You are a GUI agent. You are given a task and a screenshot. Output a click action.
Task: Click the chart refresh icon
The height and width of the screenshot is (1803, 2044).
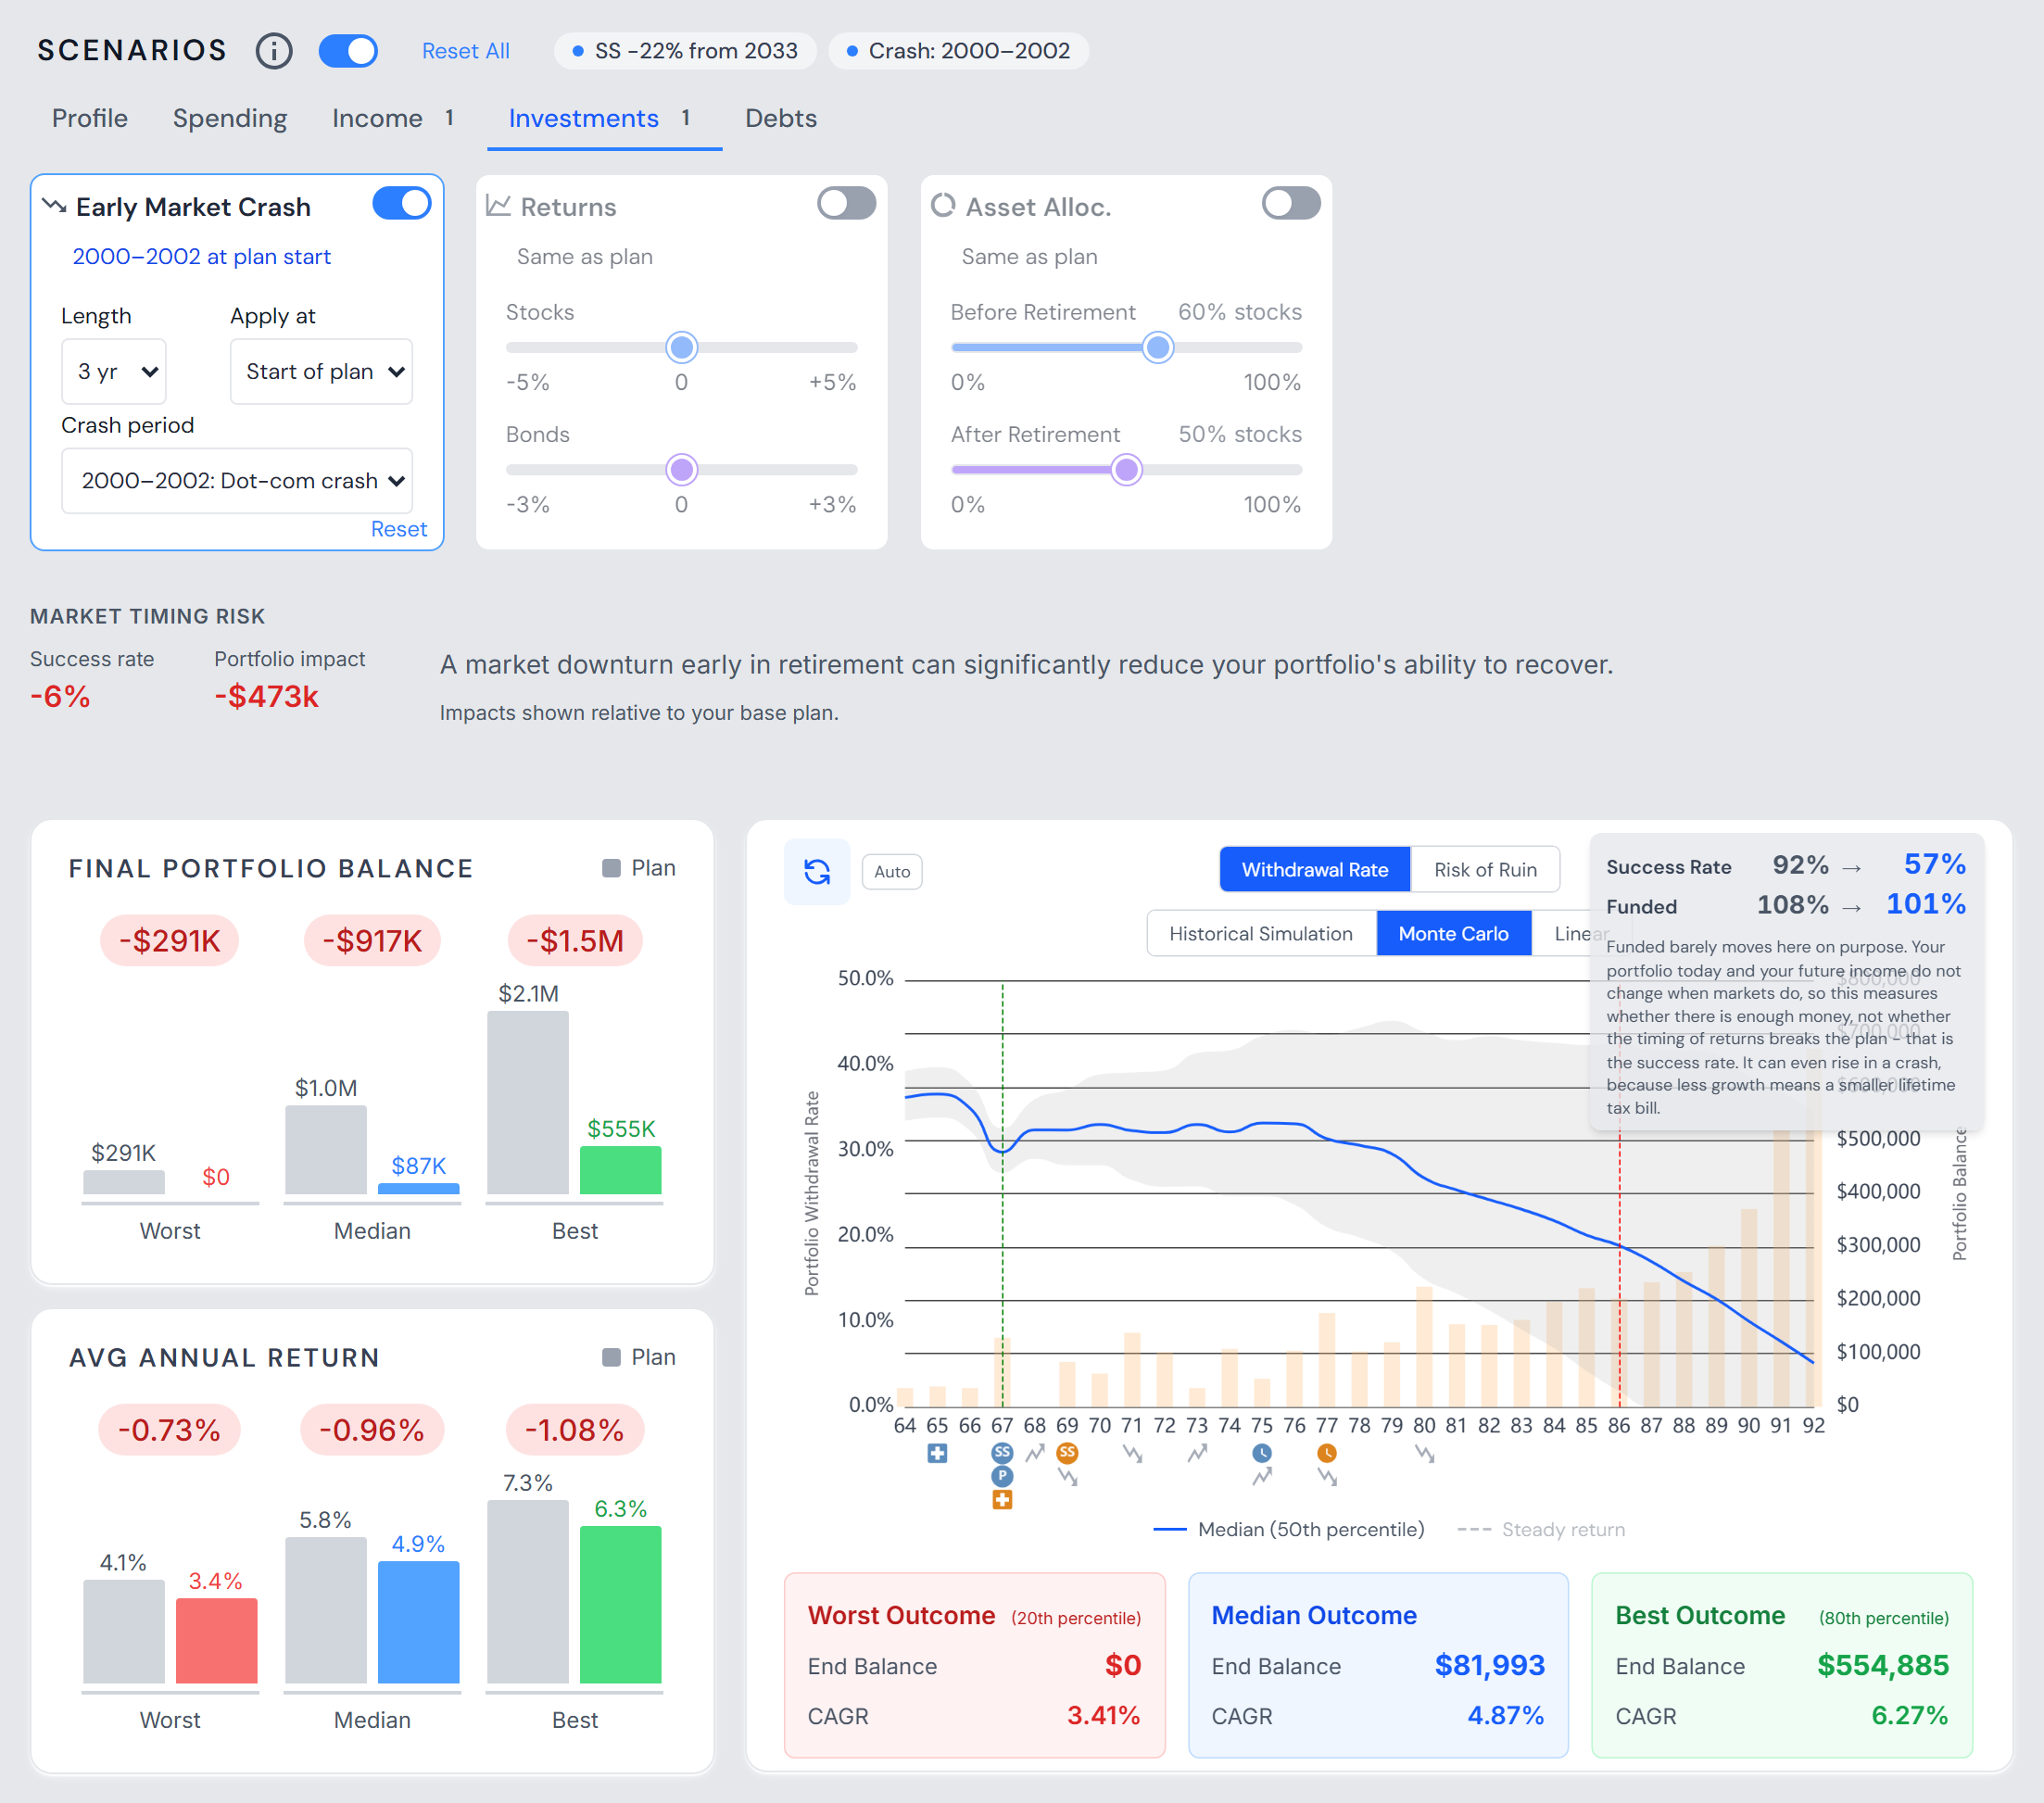[817, 872]
